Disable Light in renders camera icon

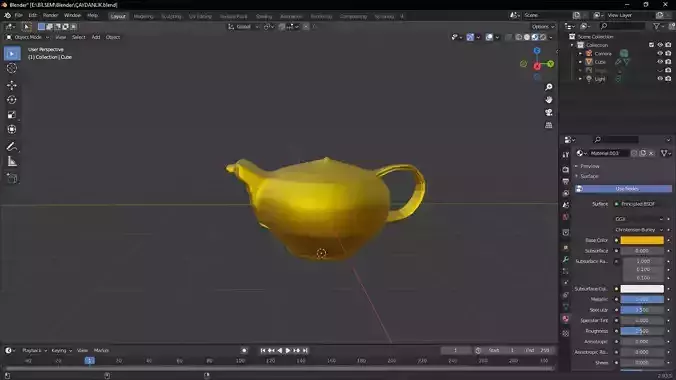(x=668, y=79)
